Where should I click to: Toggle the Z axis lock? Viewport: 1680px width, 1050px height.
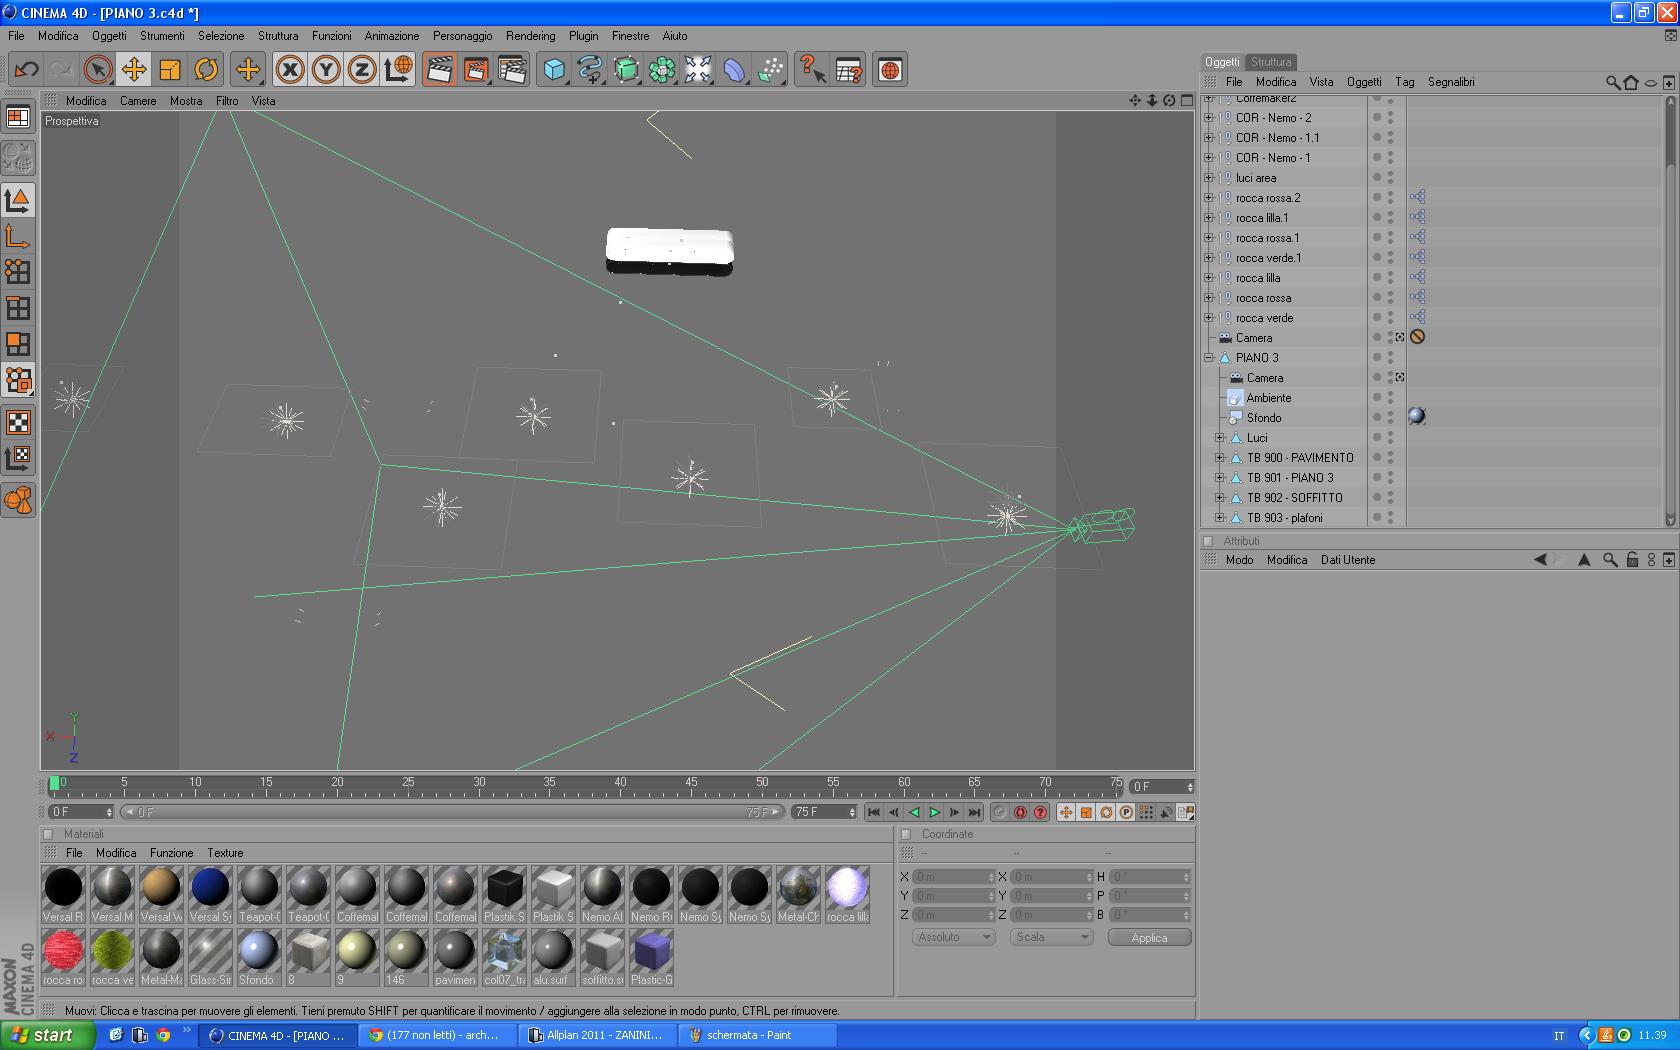tap(362, 70)
